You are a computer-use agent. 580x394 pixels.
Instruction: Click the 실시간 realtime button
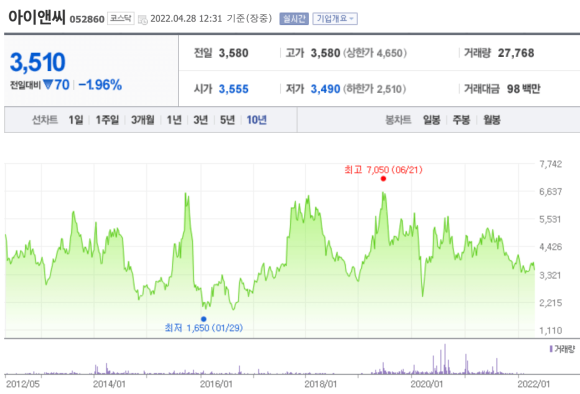tap(294, 18)
